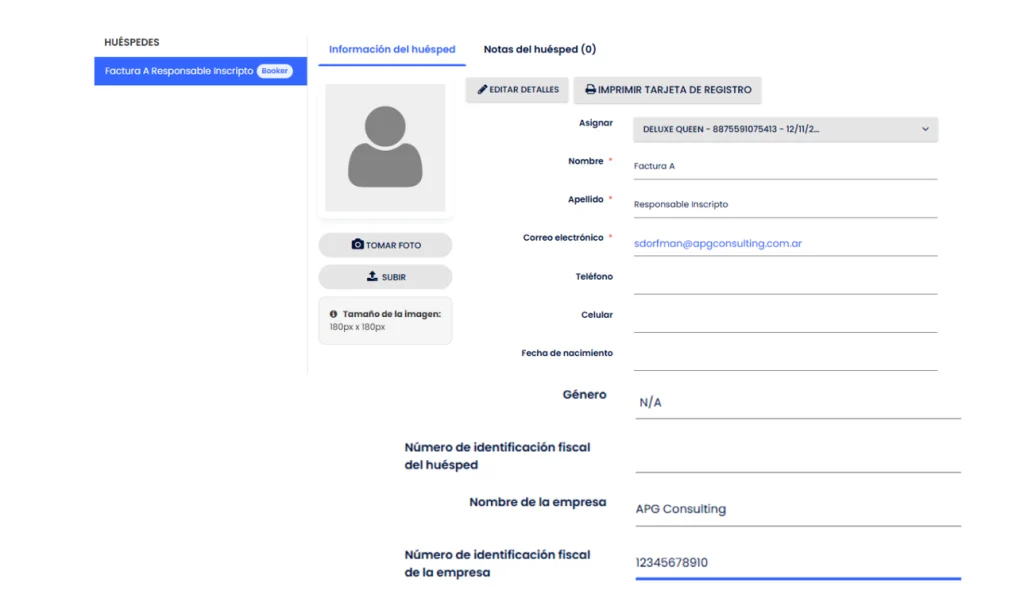
Task: Open the Género selector showing N/A
Action: tap(797, 402)
